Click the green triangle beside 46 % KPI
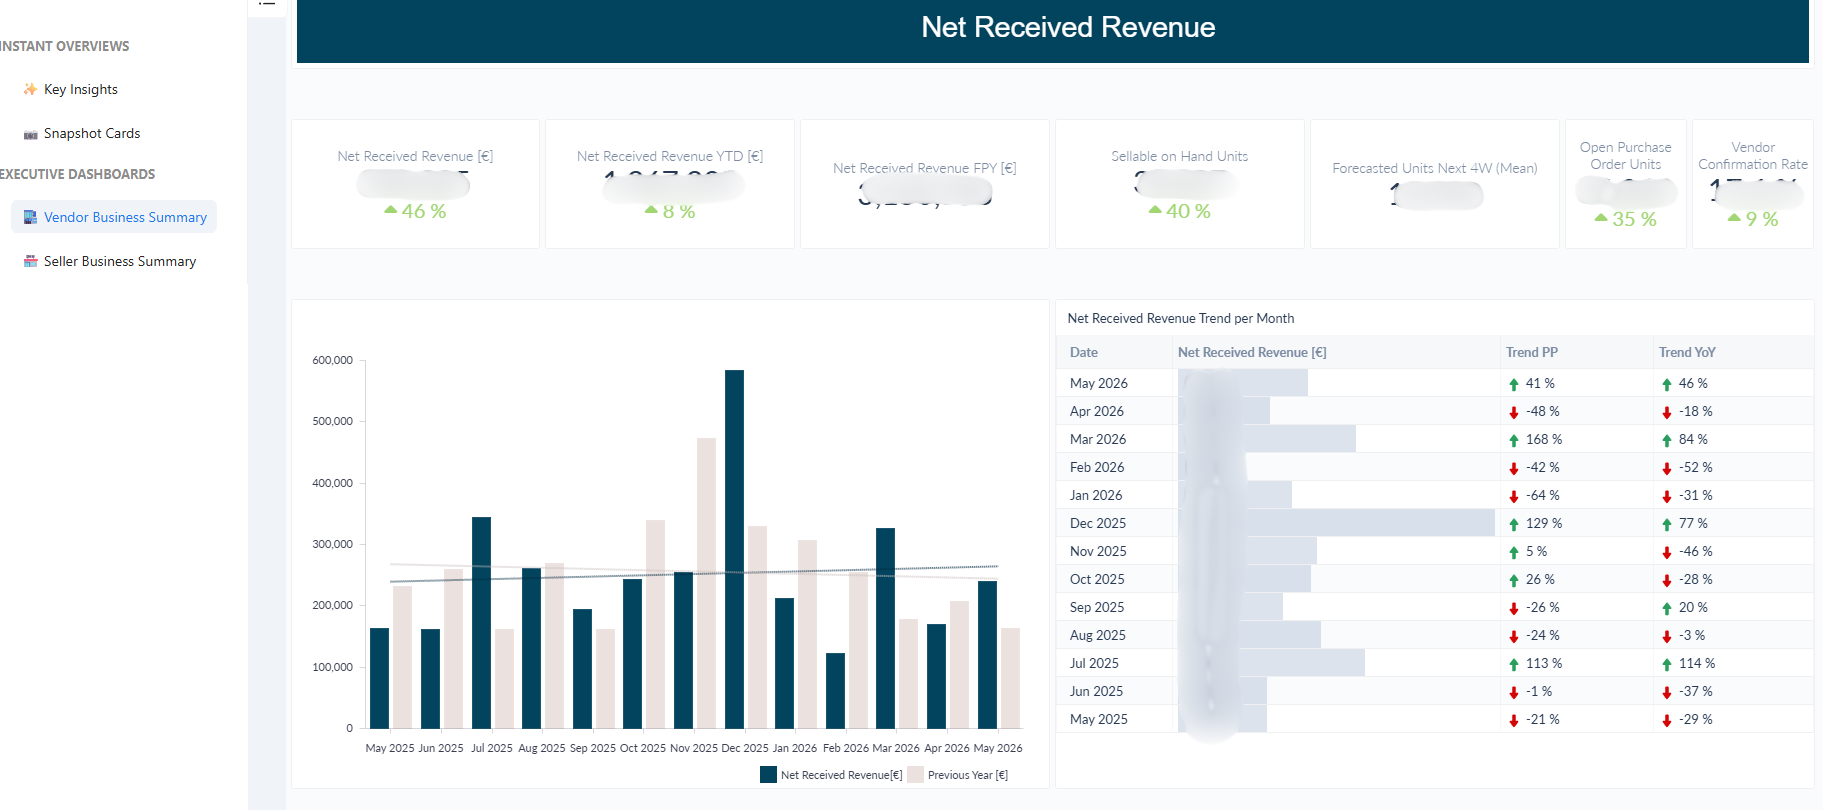 (391, 210)
